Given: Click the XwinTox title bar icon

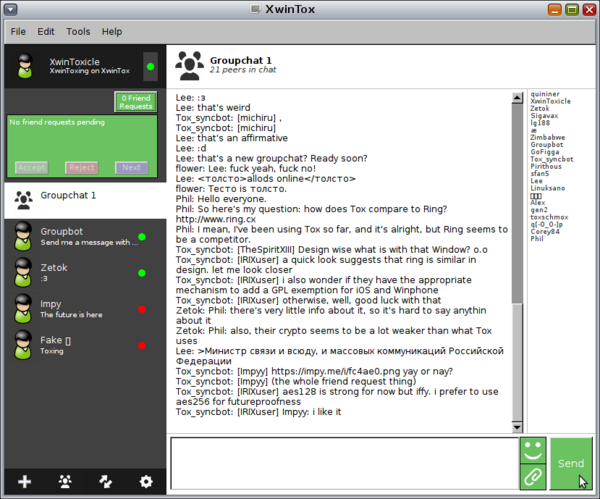Looking at the screenshot, I should click(255, 9).
